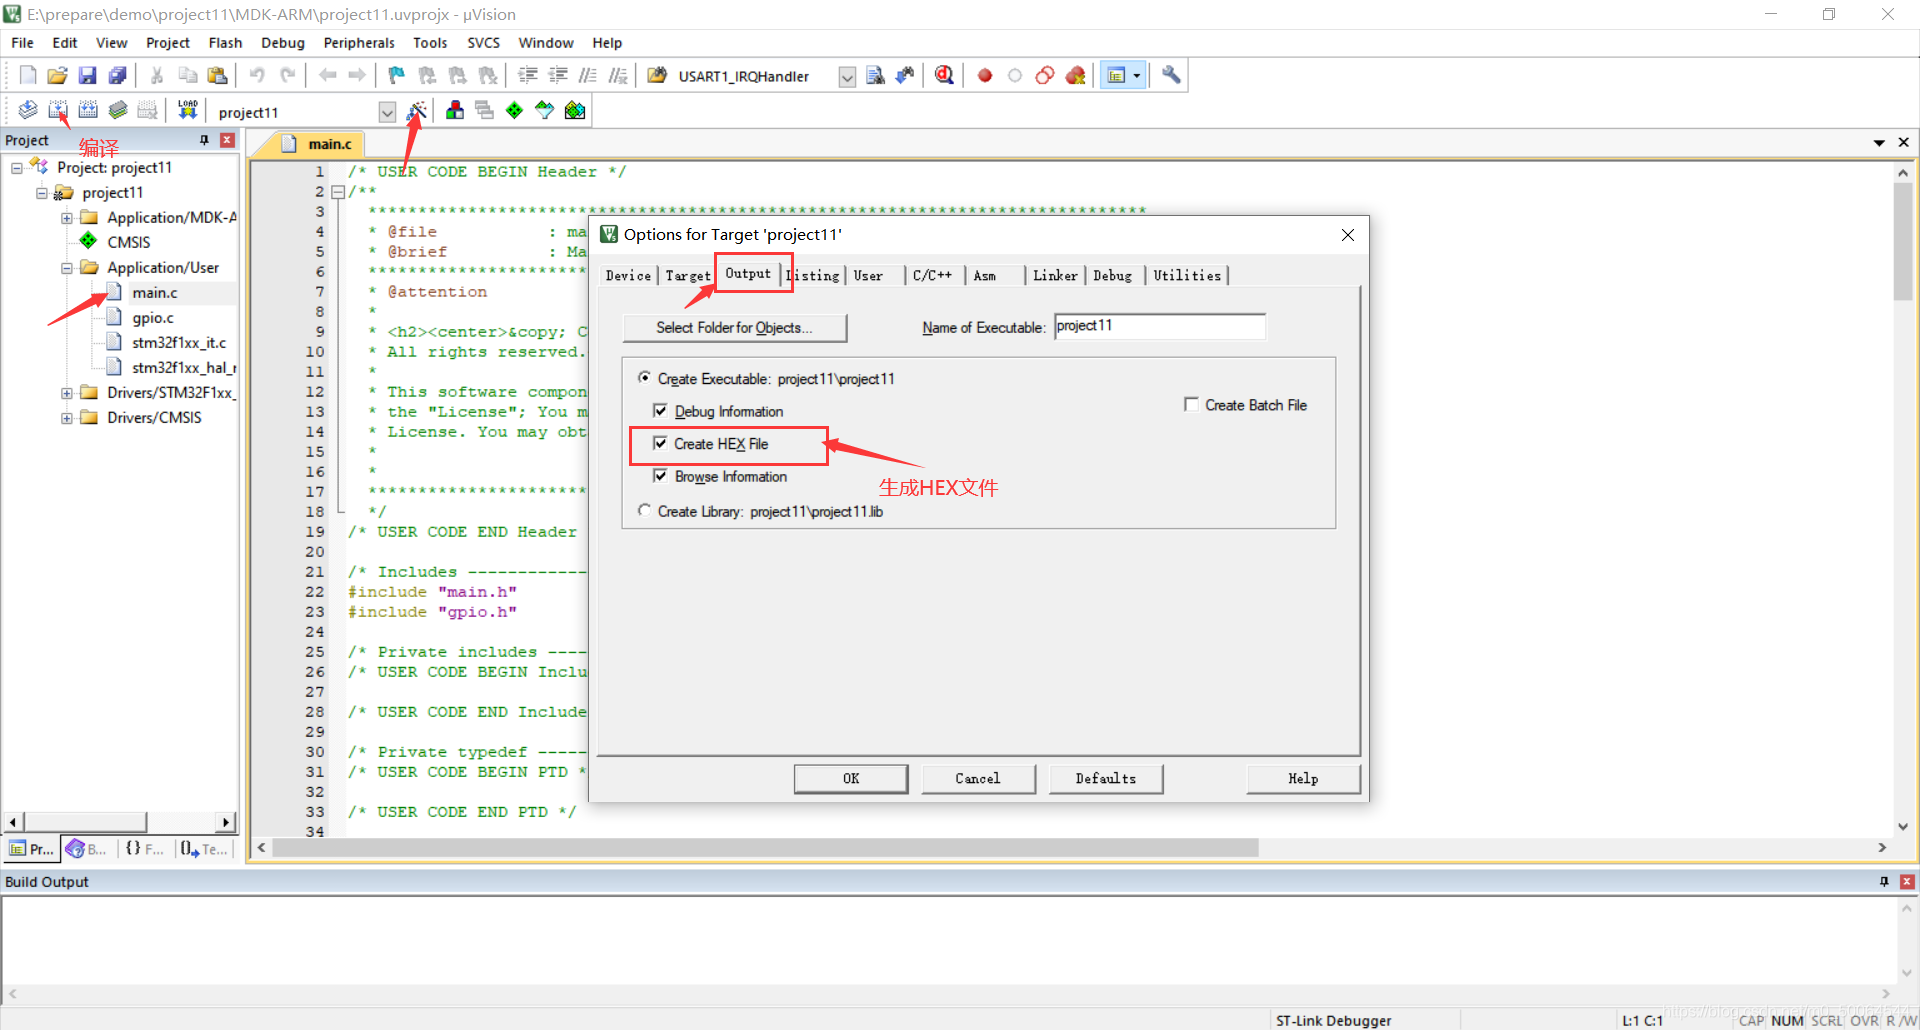Insert a breakpoint with the red dot
Image resolution: width=1920 pixels, height=1030 pixels.
tap(985, 76)
